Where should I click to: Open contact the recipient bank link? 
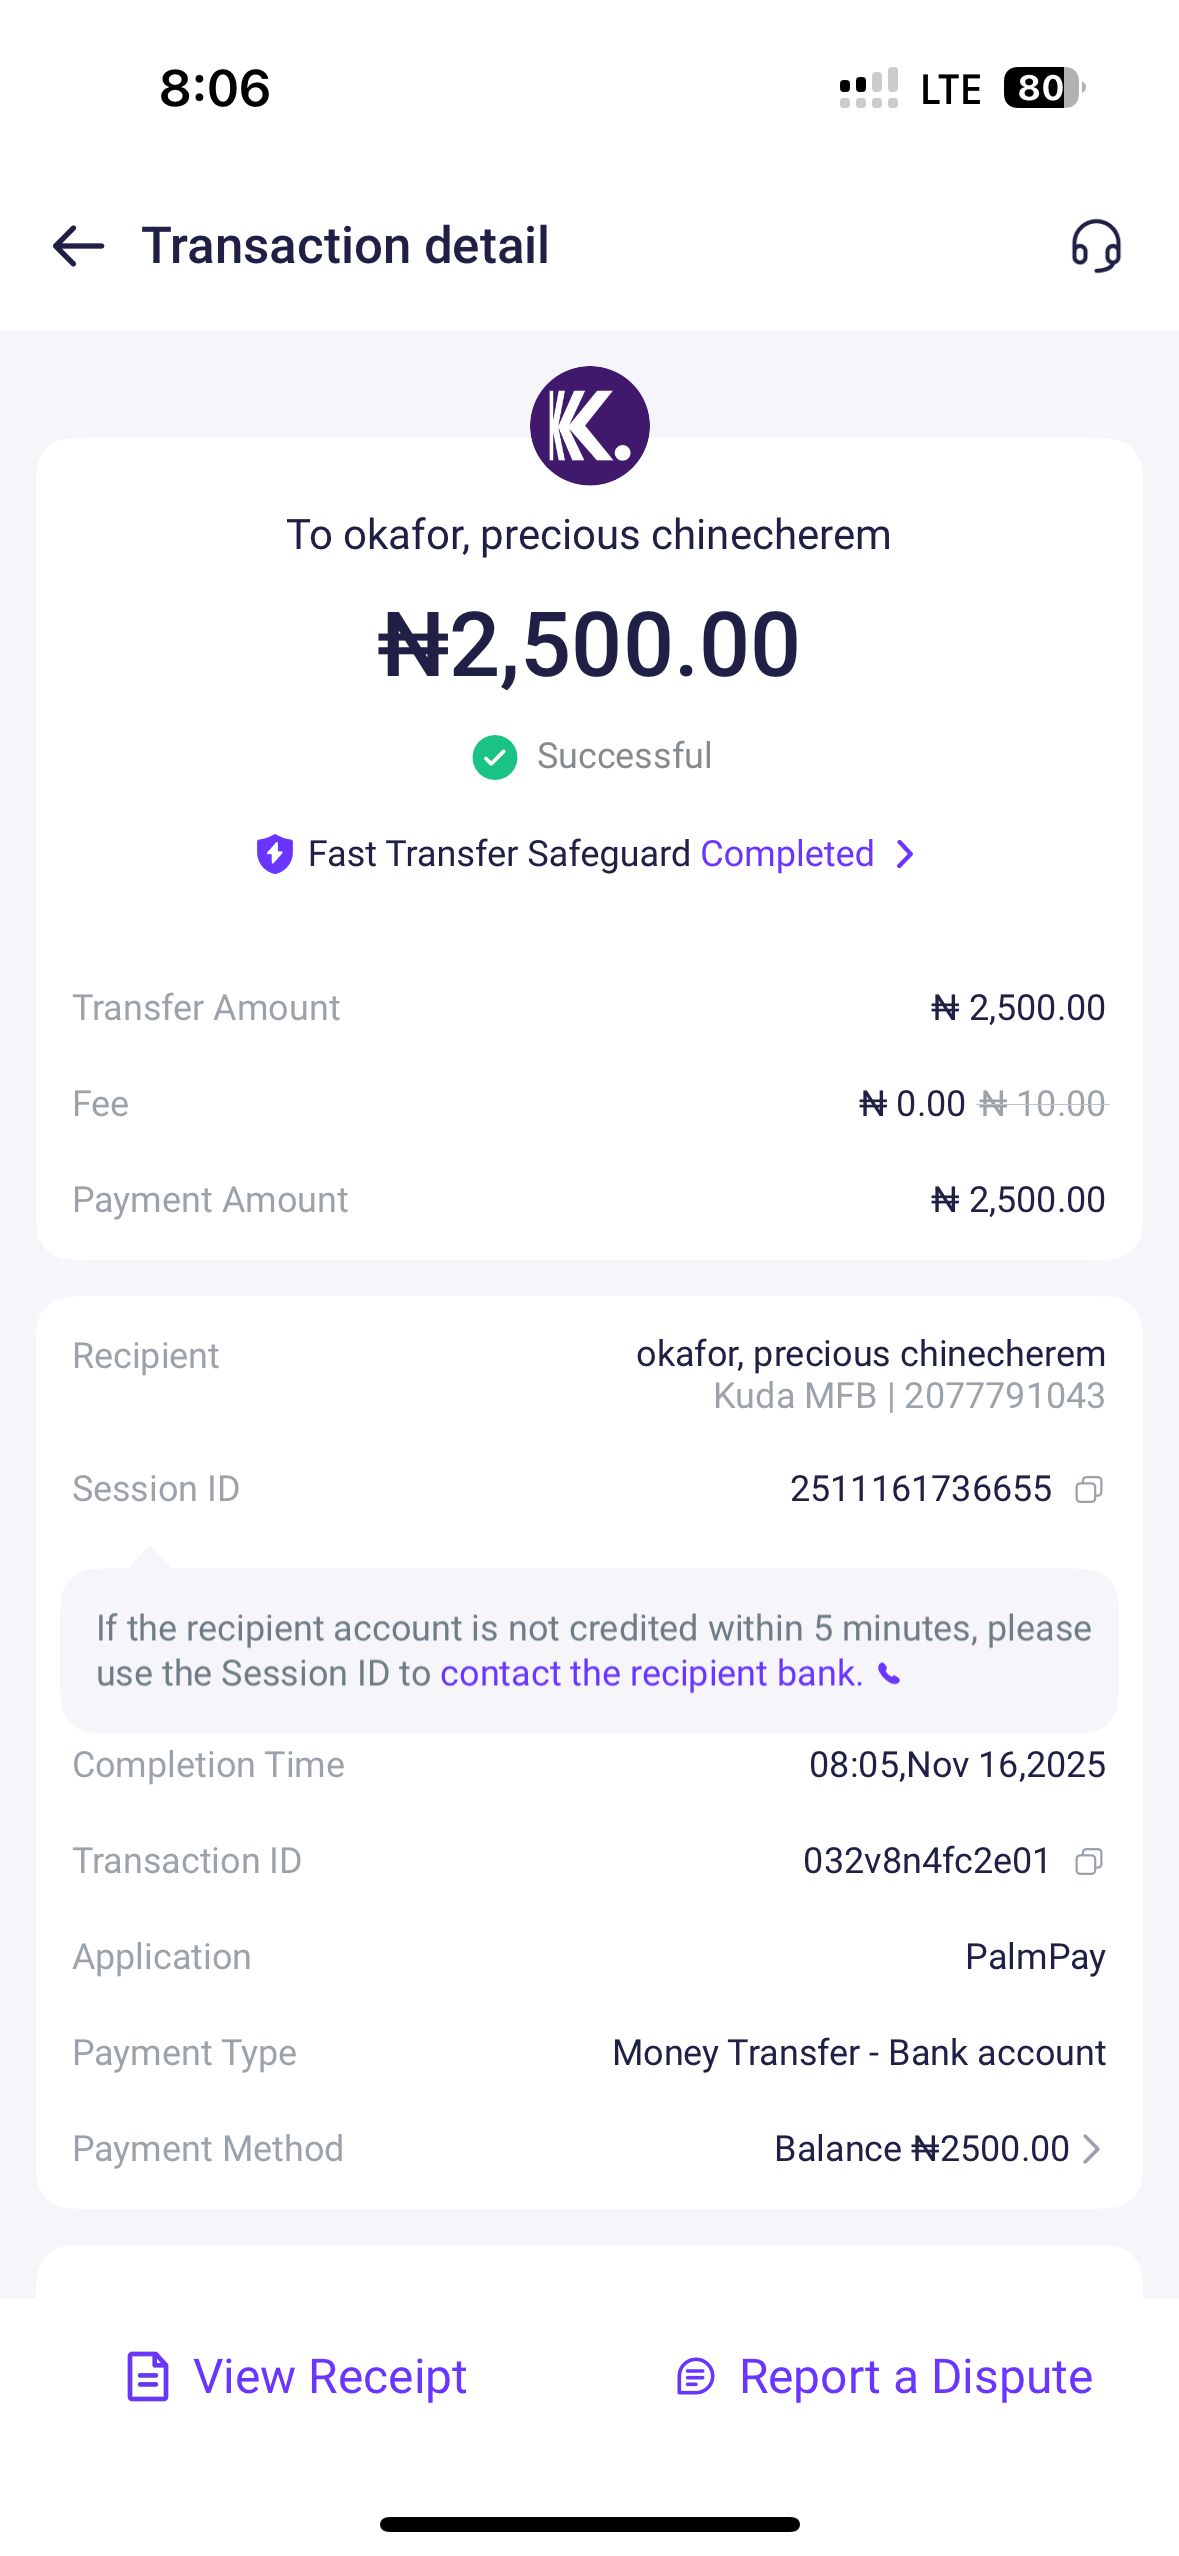[651, 1674]
